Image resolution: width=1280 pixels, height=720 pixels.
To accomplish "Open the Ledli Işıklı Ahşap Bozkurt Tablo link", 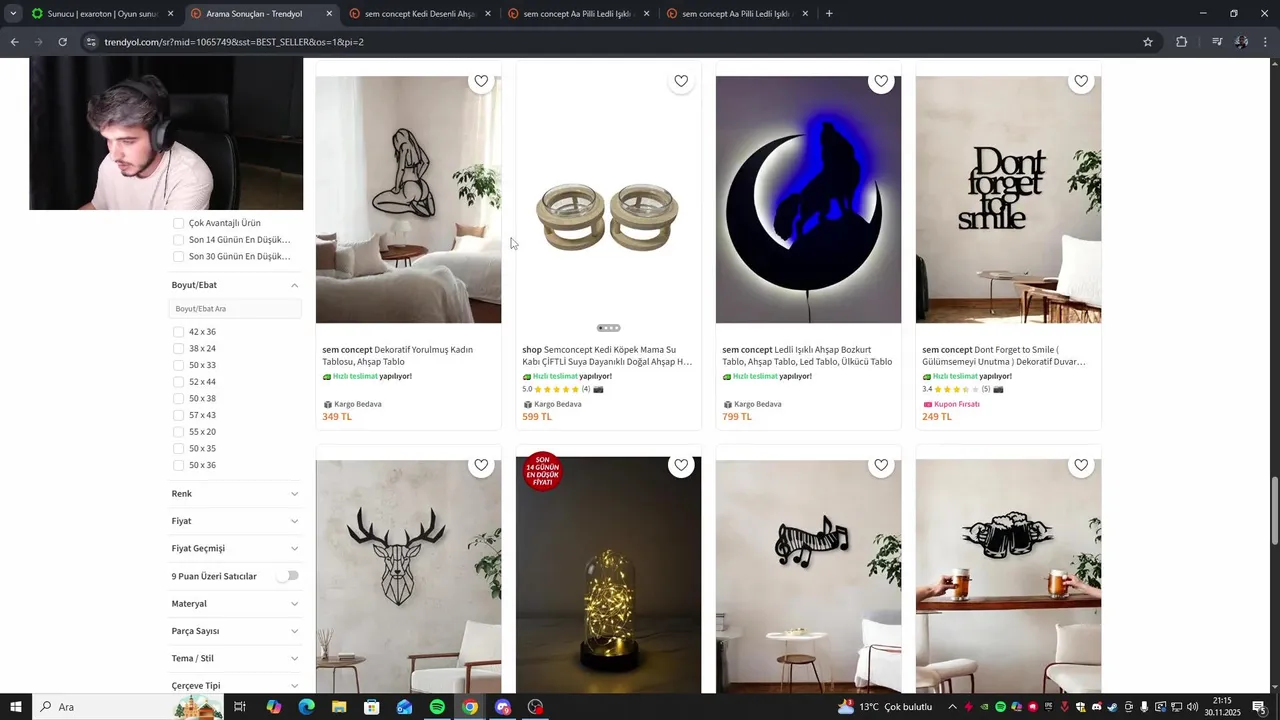I will 808,356.
